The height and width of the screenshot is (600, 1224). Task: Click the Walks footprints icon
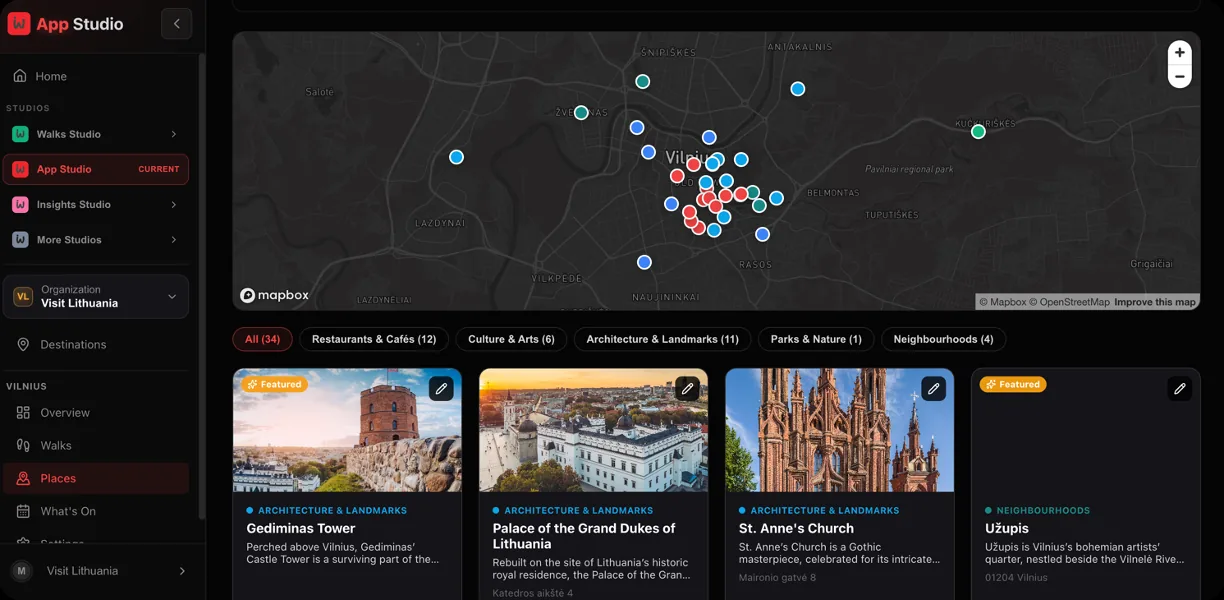tap(23, 445)
